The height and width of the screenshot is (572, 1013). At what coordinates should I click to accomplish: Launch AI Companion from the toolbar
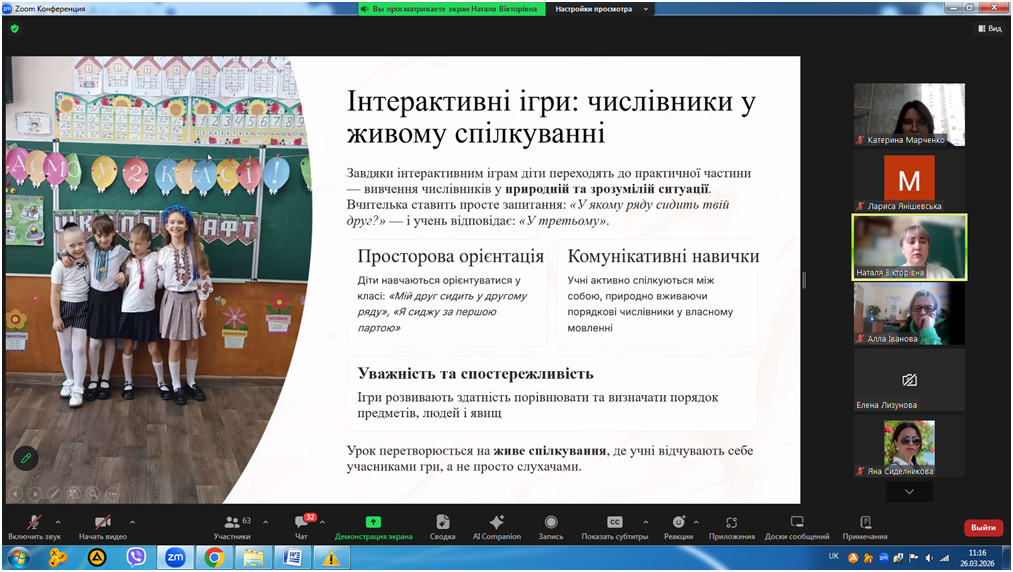[496, 526]
